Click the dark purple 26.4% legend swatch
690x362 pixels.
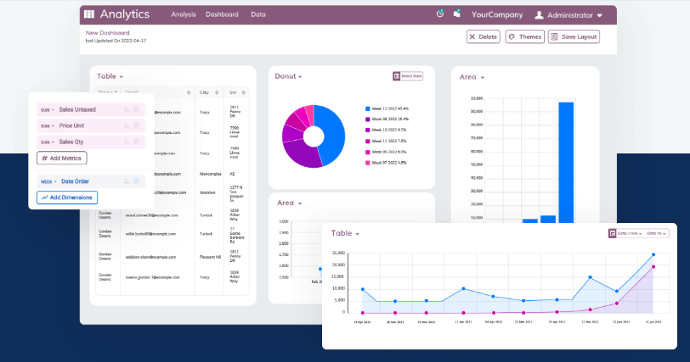click(367, 119)
